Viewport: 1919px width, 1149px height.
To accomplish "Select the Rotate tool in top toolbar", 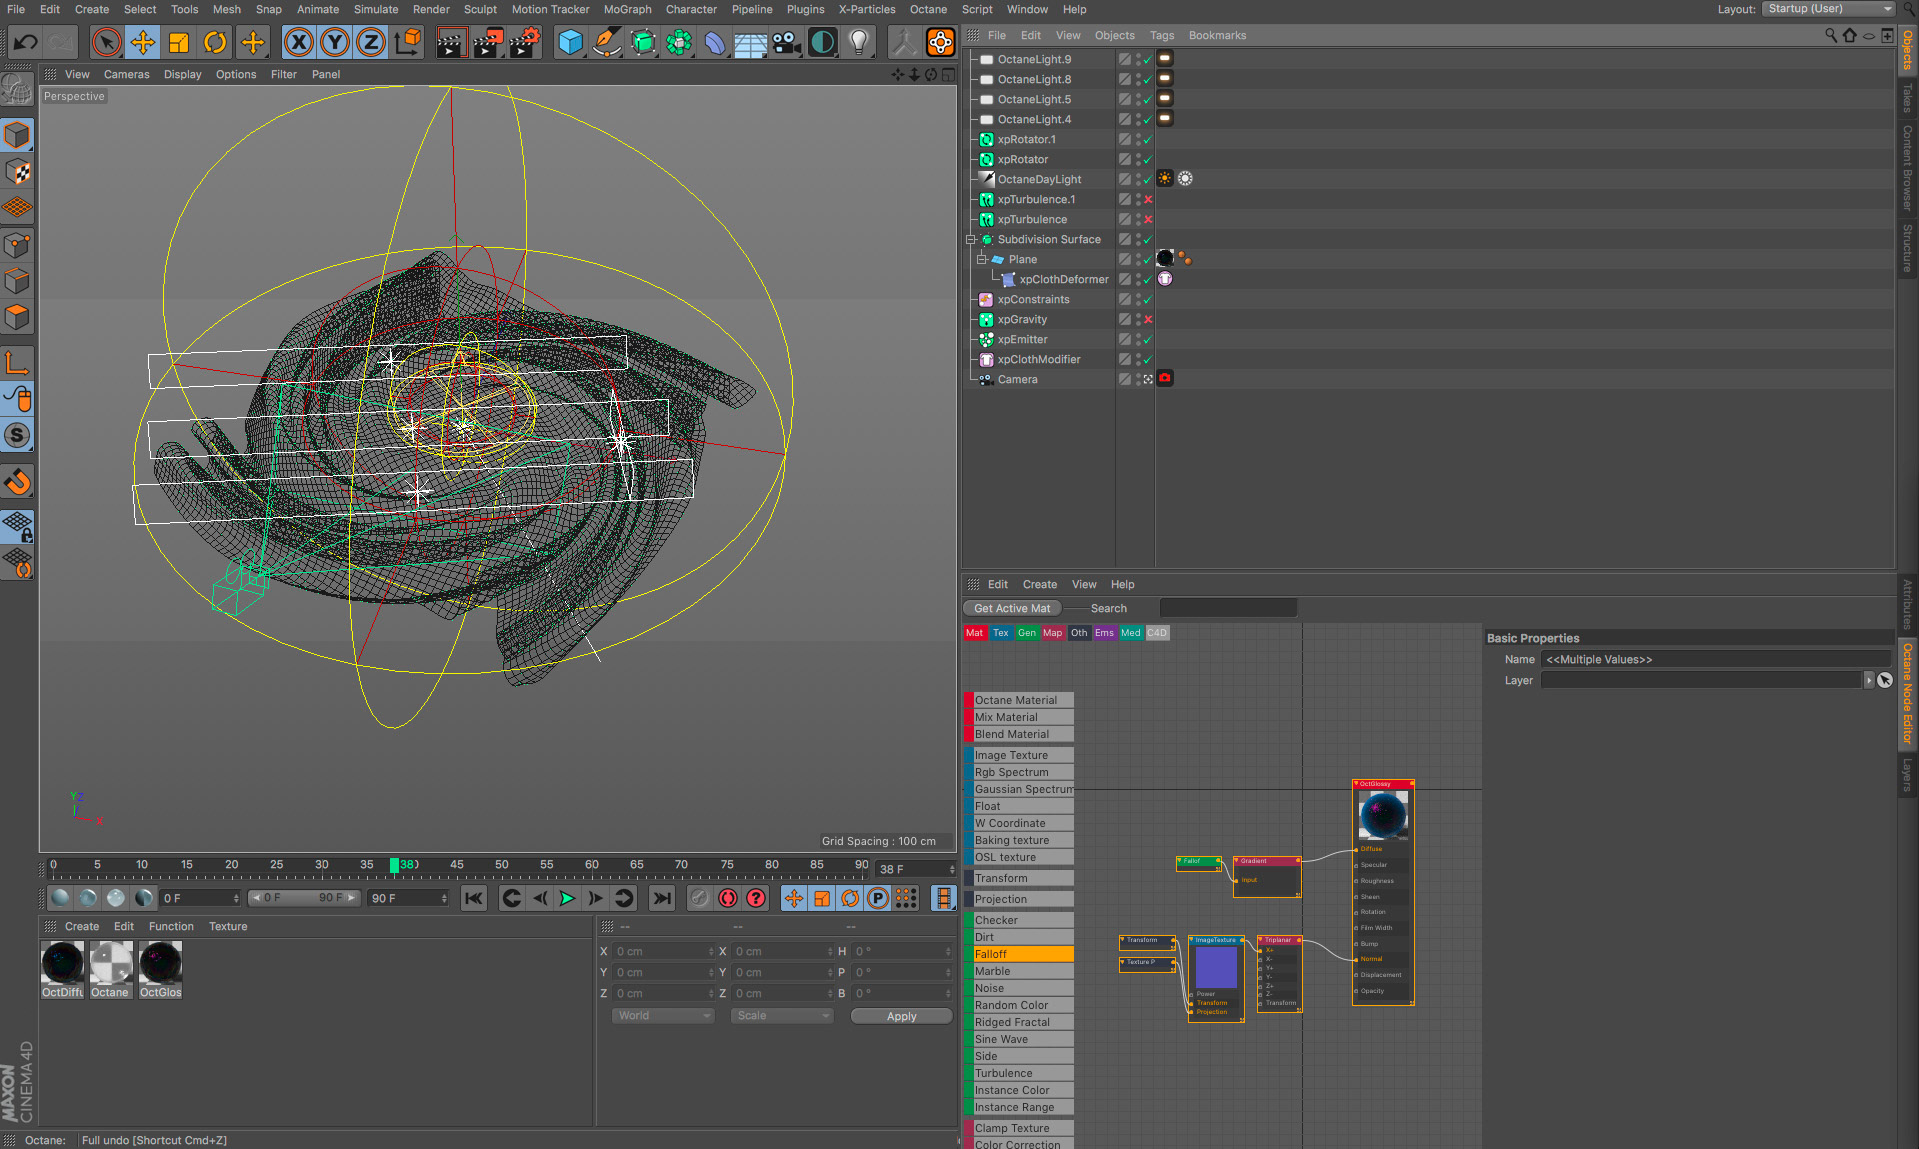I will 215,42.
